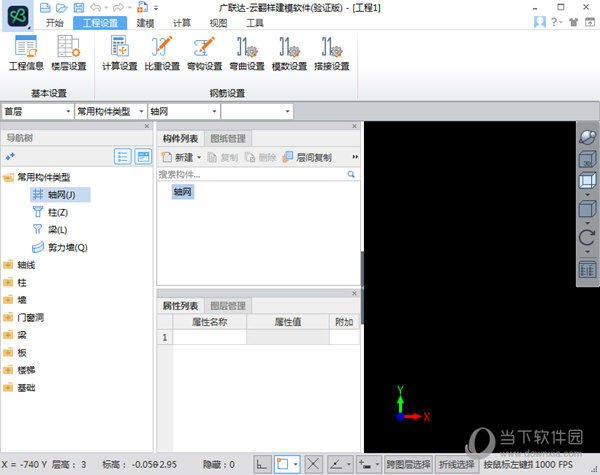Screen dimensions: 600x475
Task: Select 轴网(J) in the navigation tree
Action: pyautogui.click(x=60, y=195)
